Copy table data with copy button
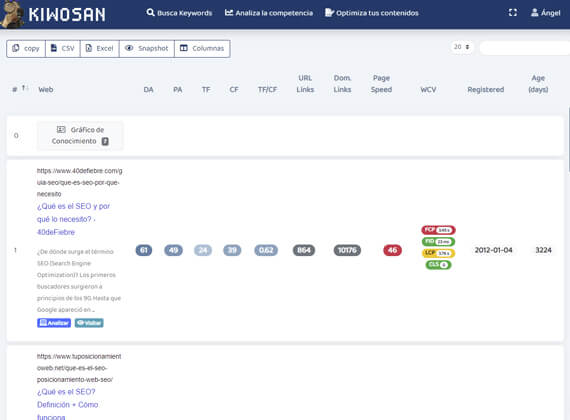This screenshot has width=570, height=420. 26,48
